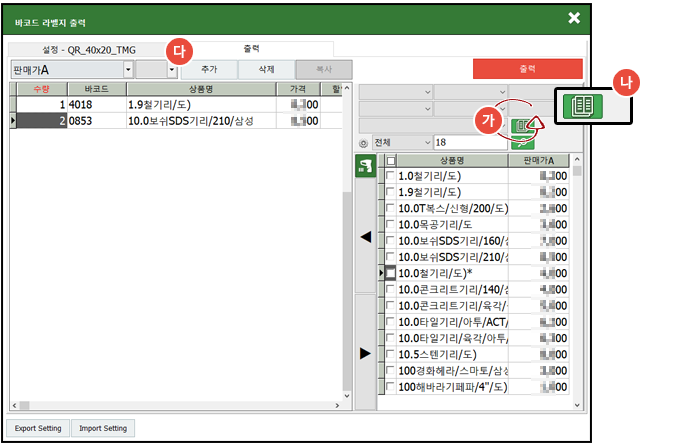Check the 10.0콘크리트기리/육각 checkbox
The height and width of the screenshot is (444, 680).
click(390, 305)
